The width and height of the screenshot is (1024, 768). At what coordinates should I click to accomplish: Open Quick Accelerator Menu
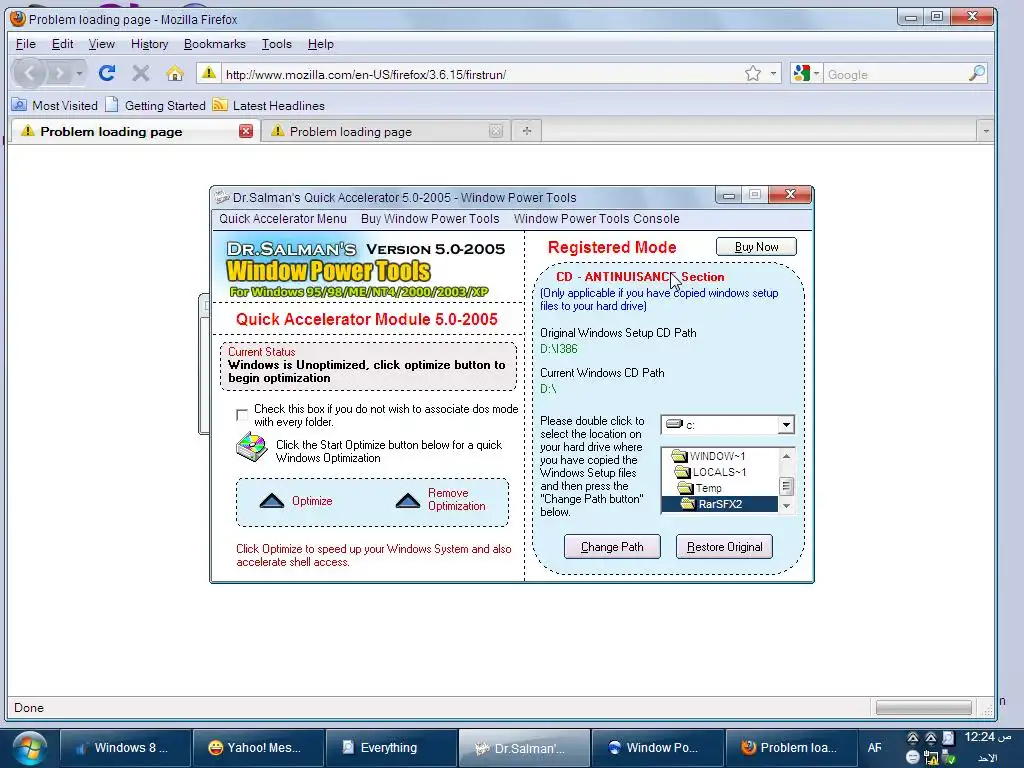[283, 219]
